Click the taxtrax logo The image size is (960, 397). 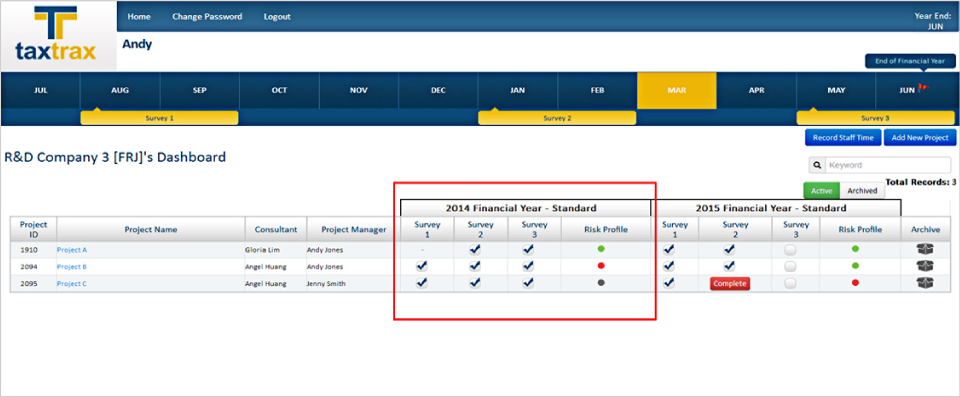56,35
